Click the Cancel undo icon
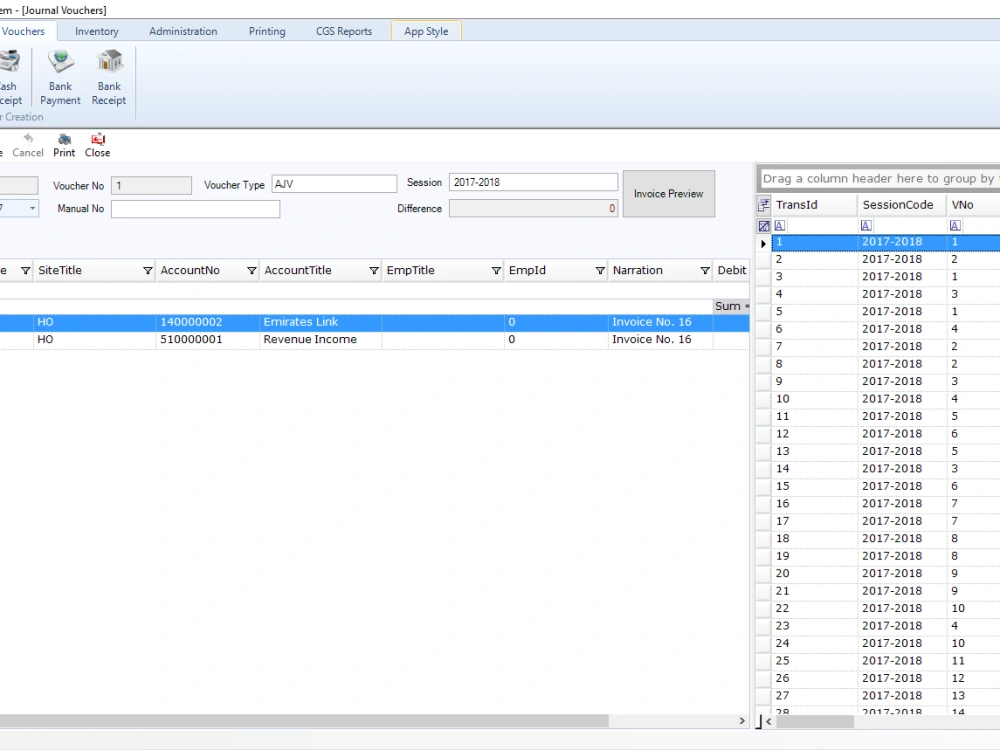The height and width of the screenshot is (750, 1000). pos(28,145)
